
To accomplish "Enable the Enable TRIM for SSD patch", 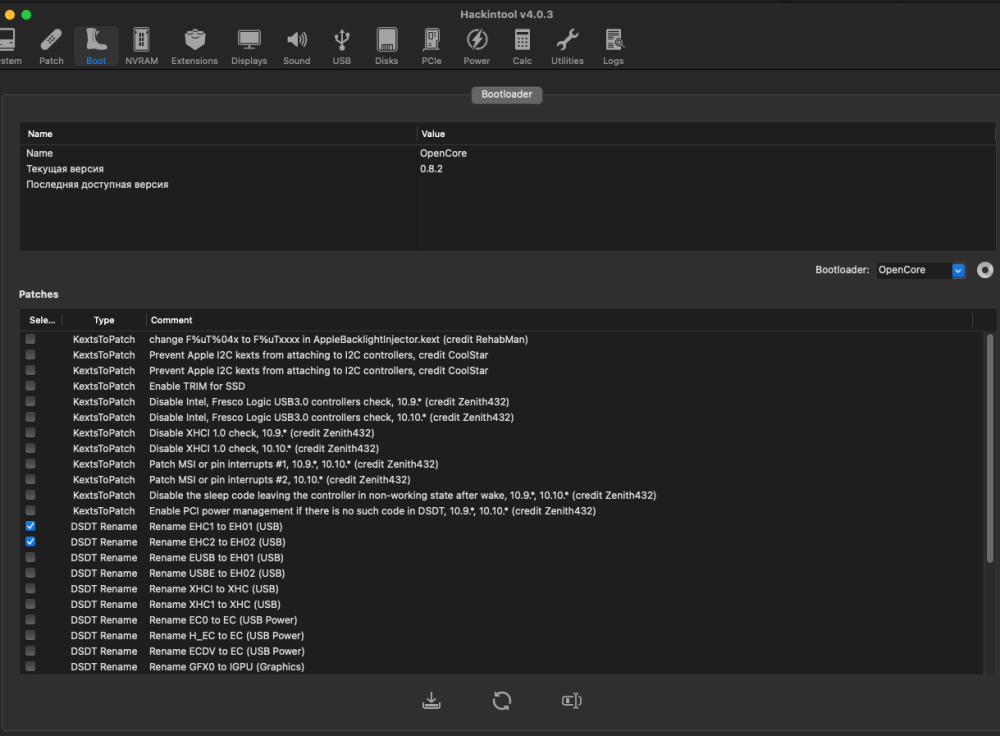I will coord(30,386).
